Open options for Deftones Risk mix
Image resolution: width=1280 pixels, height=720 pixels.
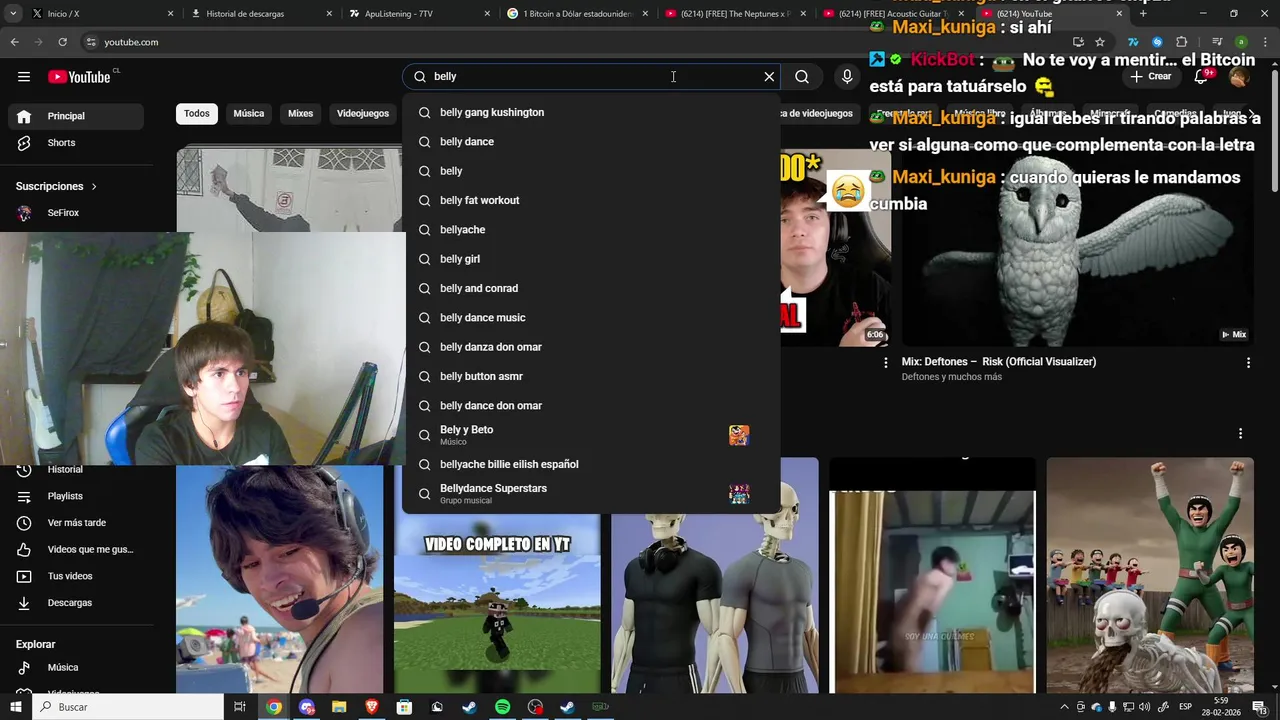click(x=1248, y=363)
